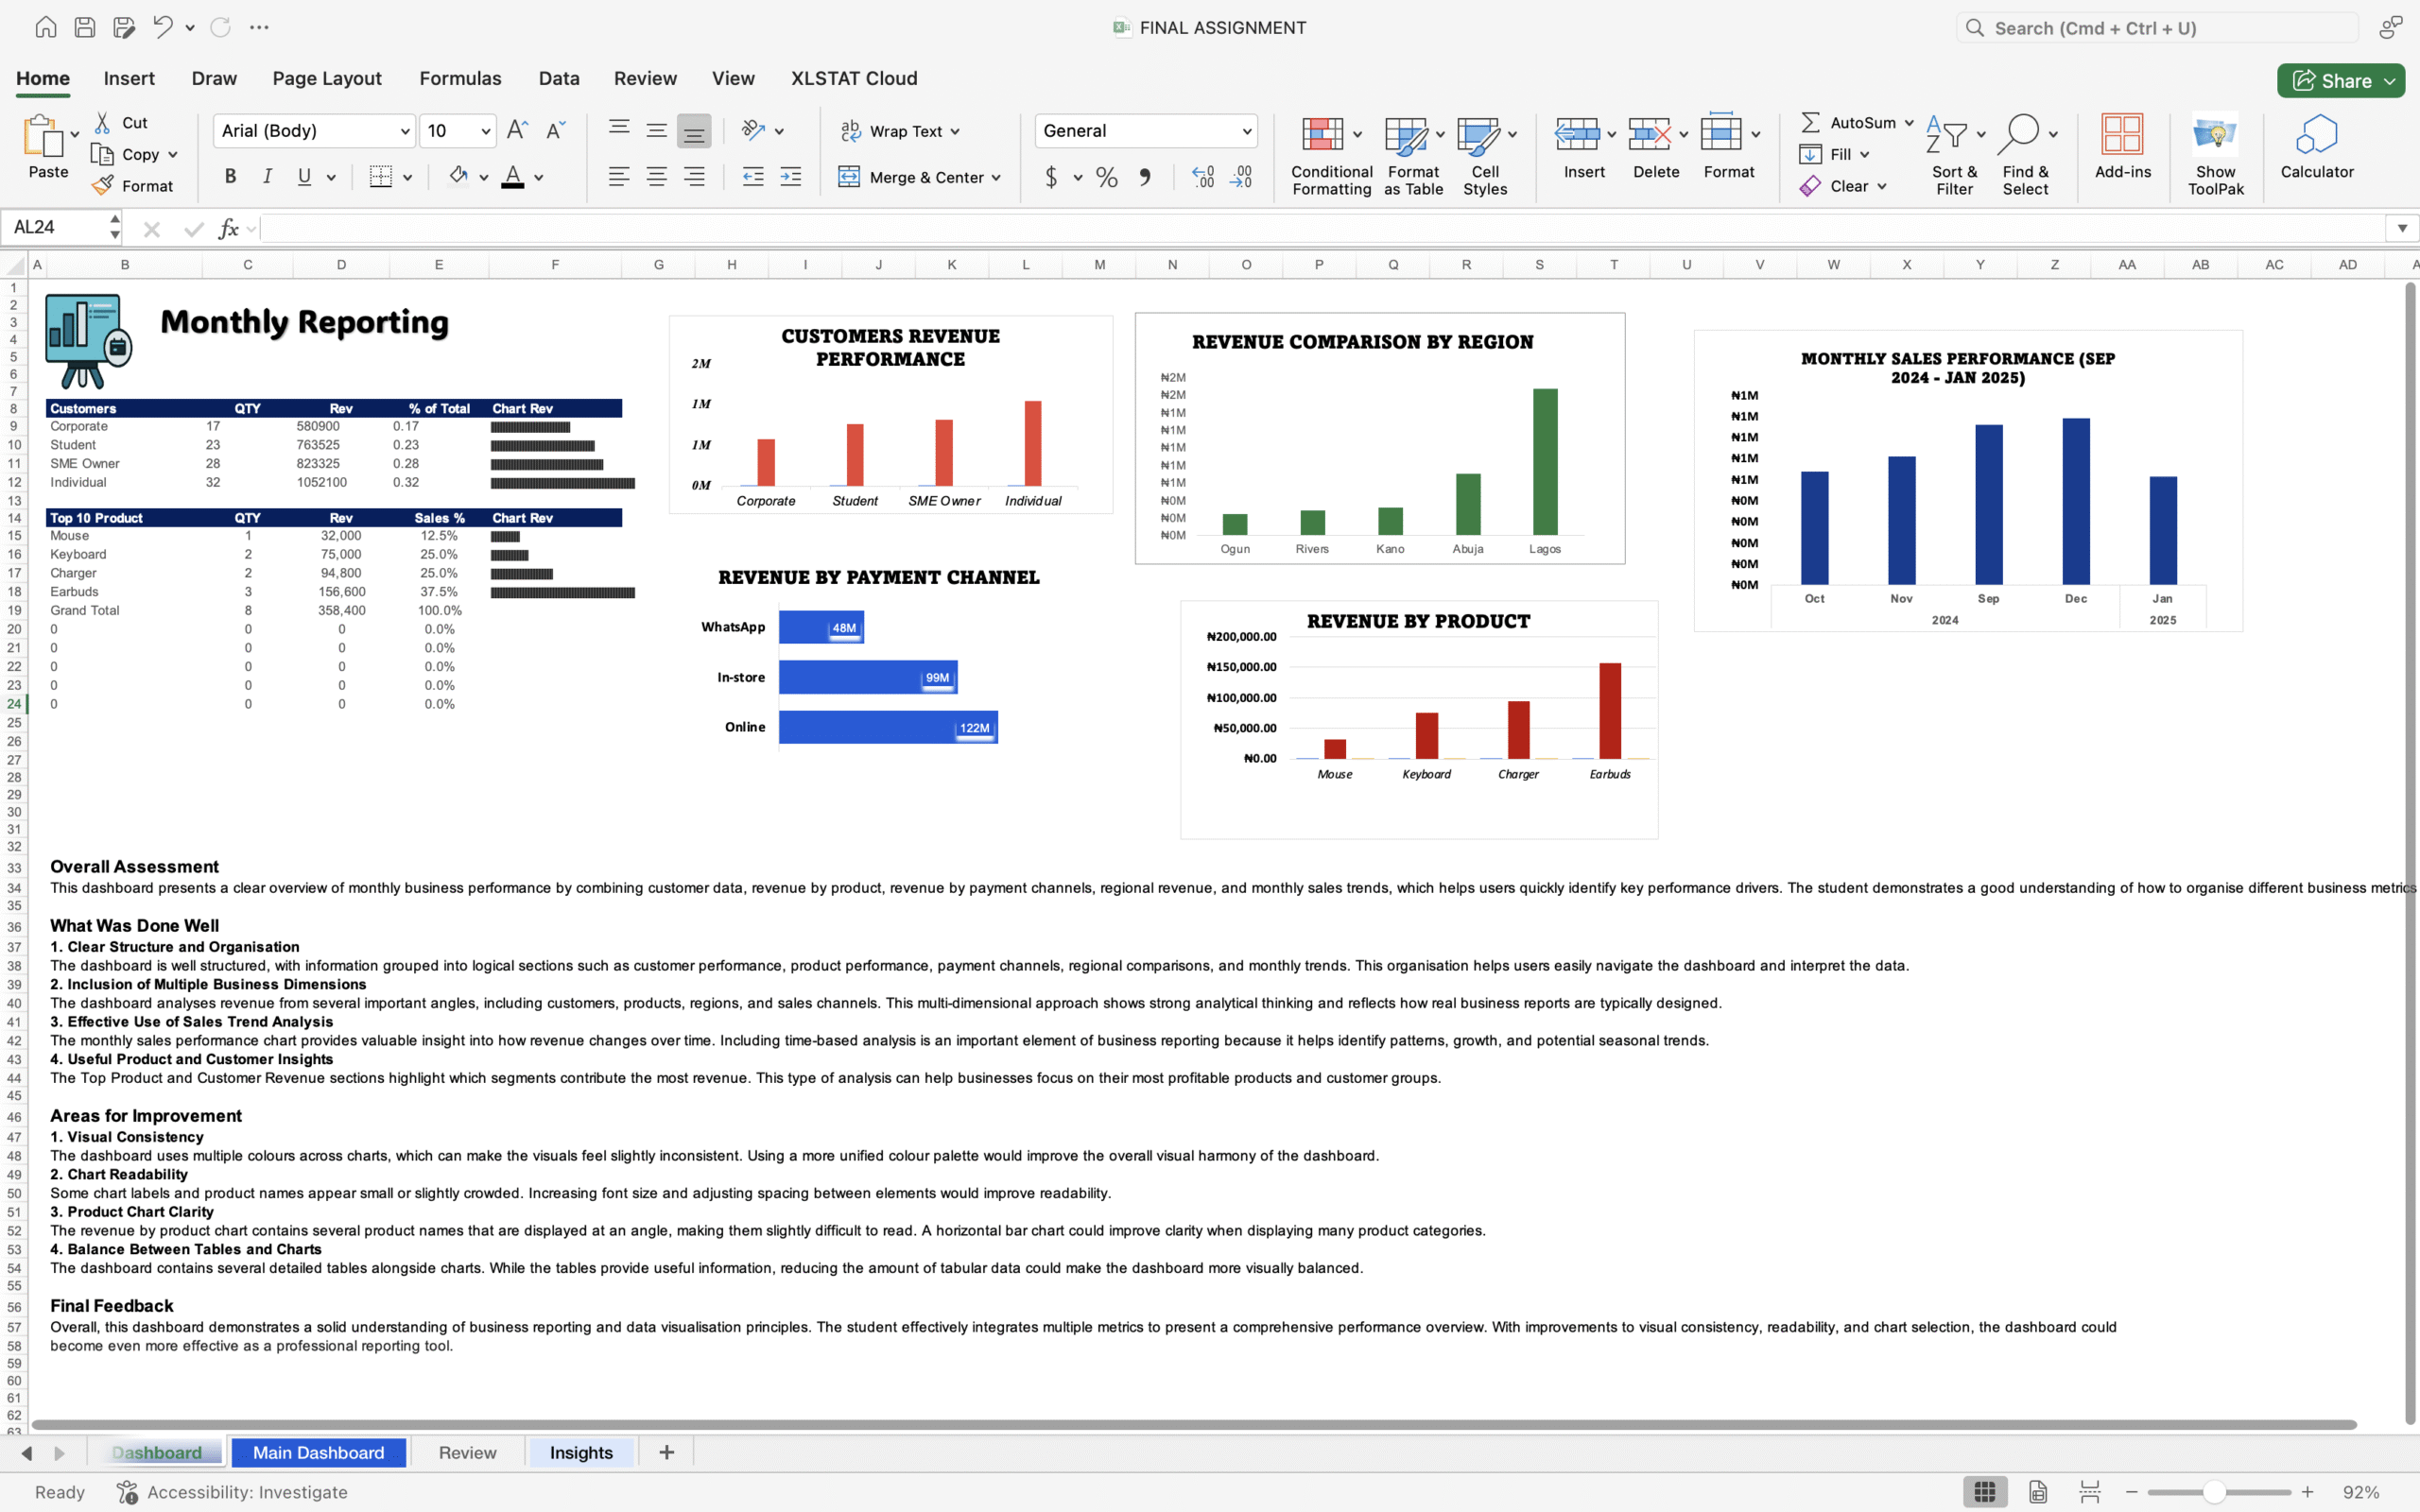Open the Formulas ribbon tab

pos(460,78)
